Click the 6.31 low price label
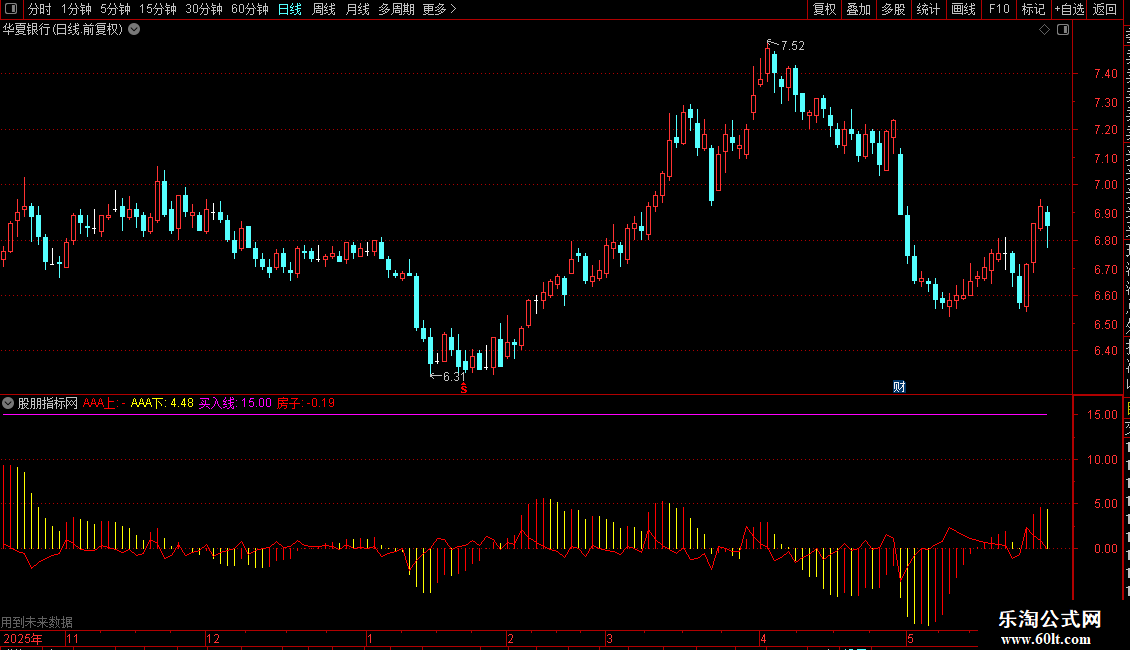 tap(454, 376)
